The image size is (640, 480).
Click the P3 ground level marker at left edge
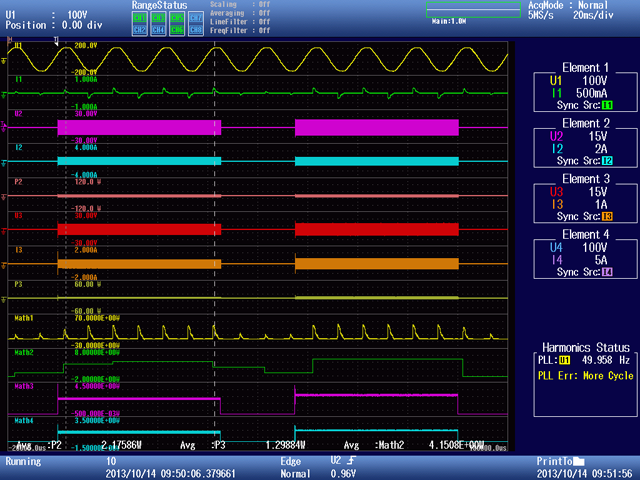(4, 300)
